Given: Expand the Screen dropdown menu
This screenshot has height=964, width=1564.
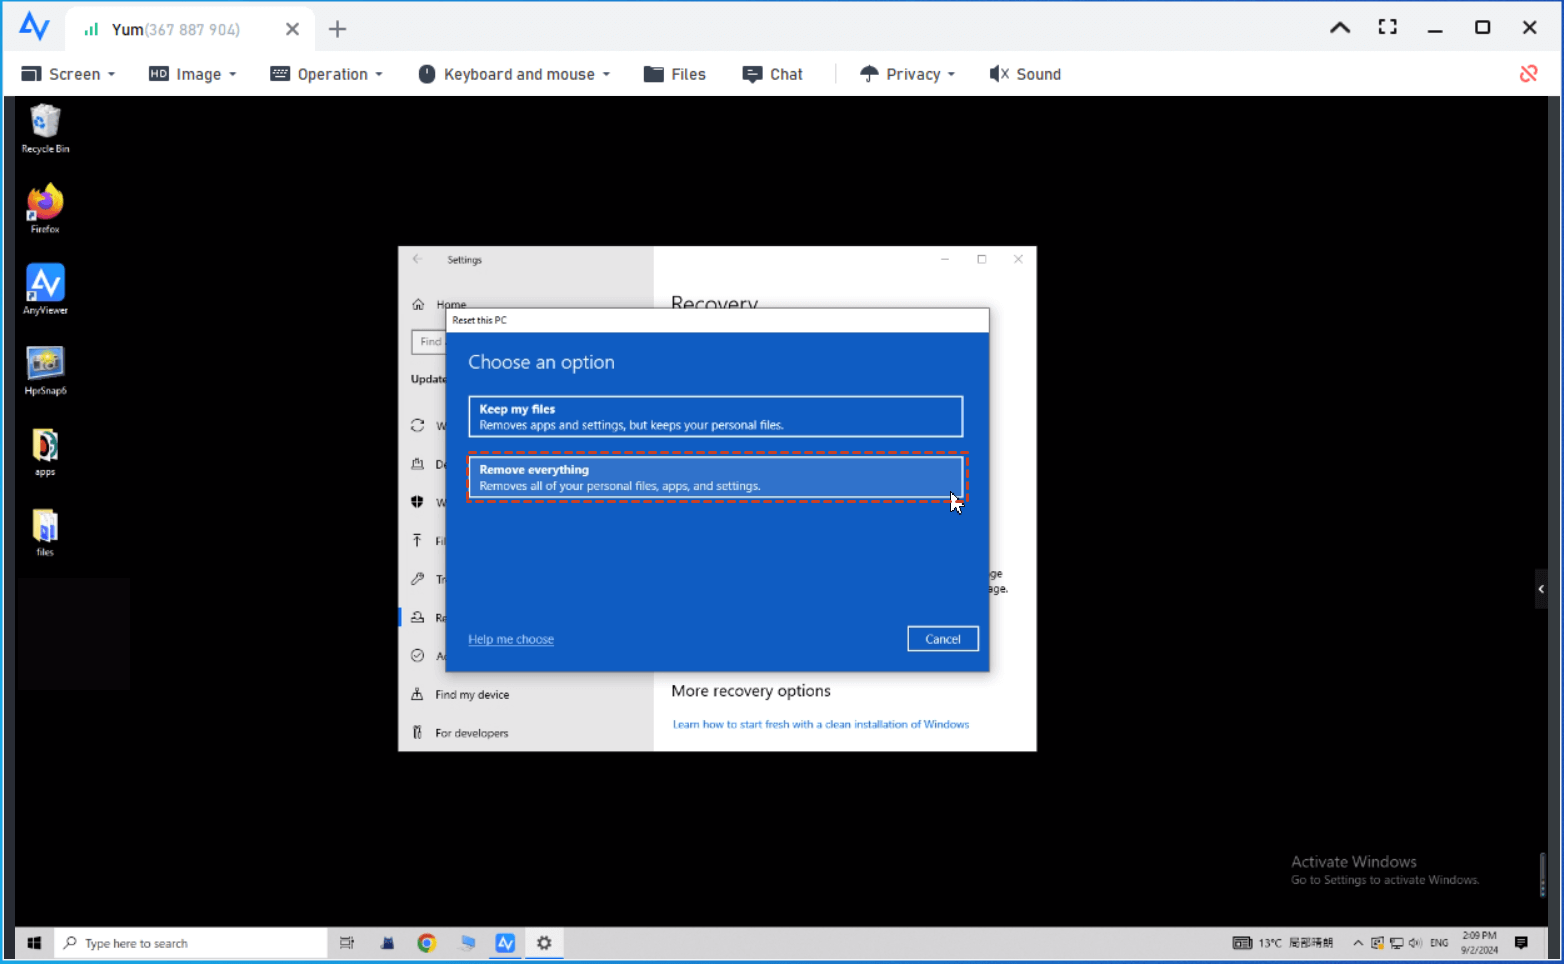Looking at the screenshot, I should click(x=67, y=73).
